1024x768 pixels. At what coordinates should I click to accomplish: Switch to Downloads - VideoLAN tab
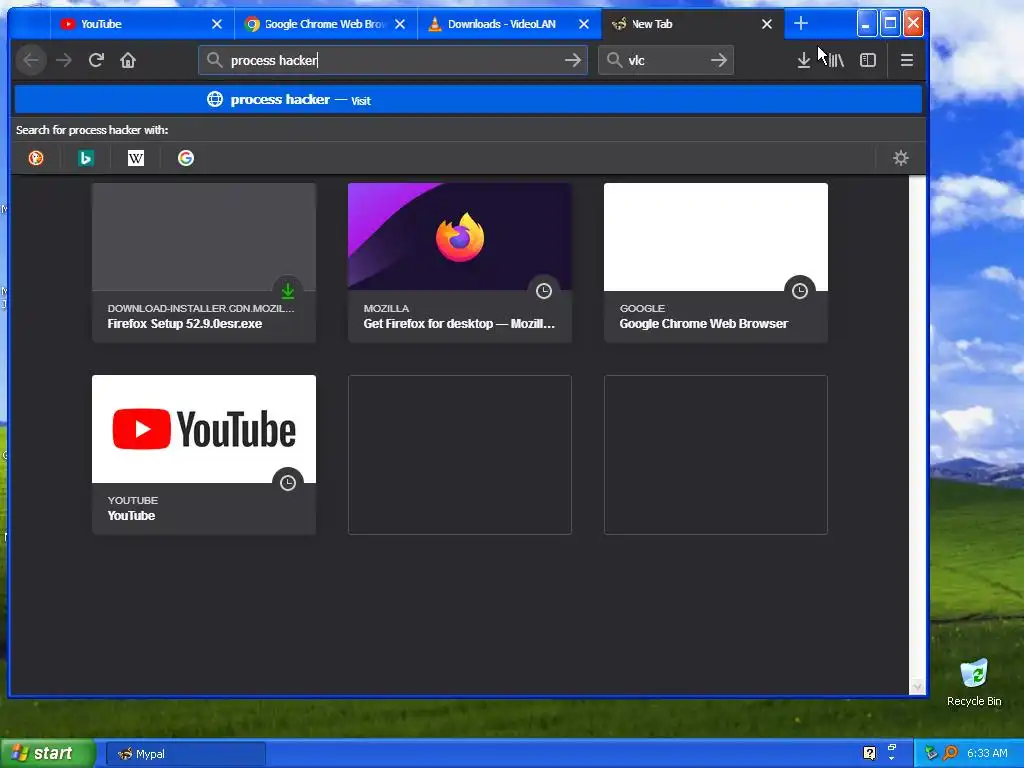tap(509, 24)
